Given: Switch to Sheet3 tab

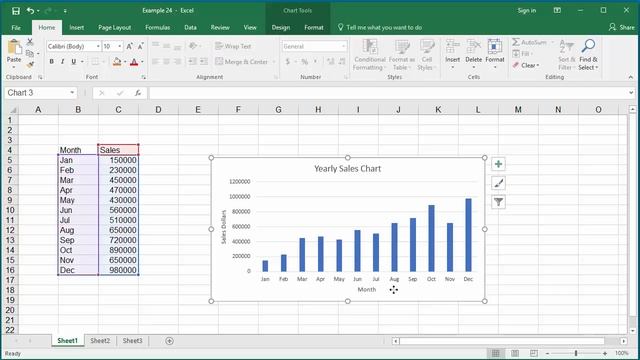Looking at the screenshot, I should click(133, 341).
